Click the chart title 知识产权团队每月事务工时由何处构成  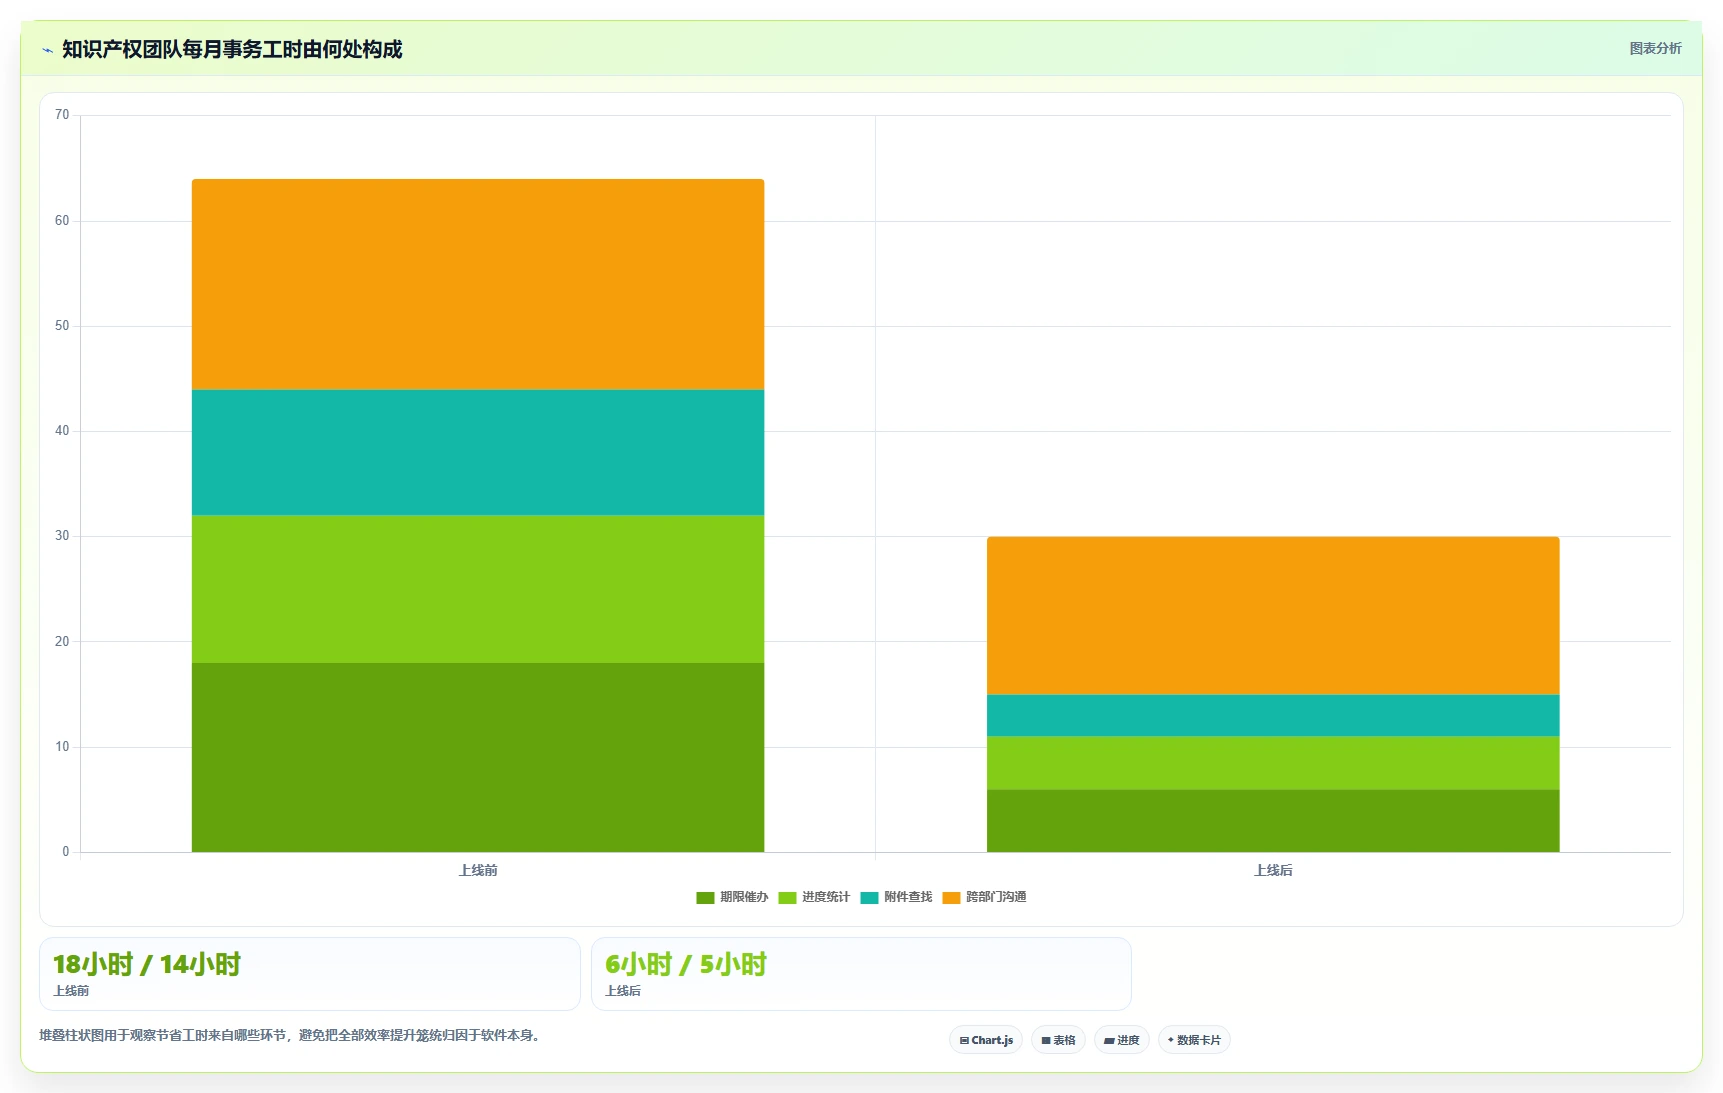[232, 49]
